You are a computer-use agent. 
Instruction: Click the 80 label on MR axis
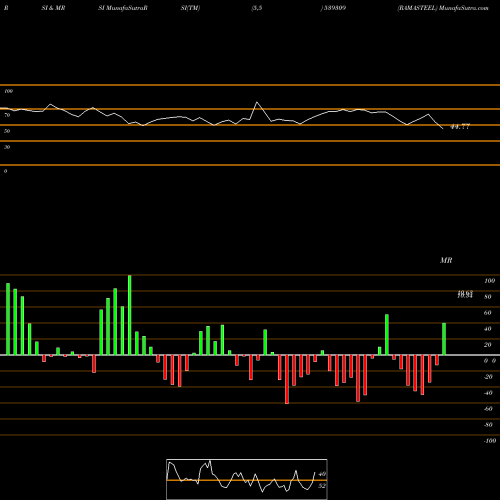tap(488, 297)
